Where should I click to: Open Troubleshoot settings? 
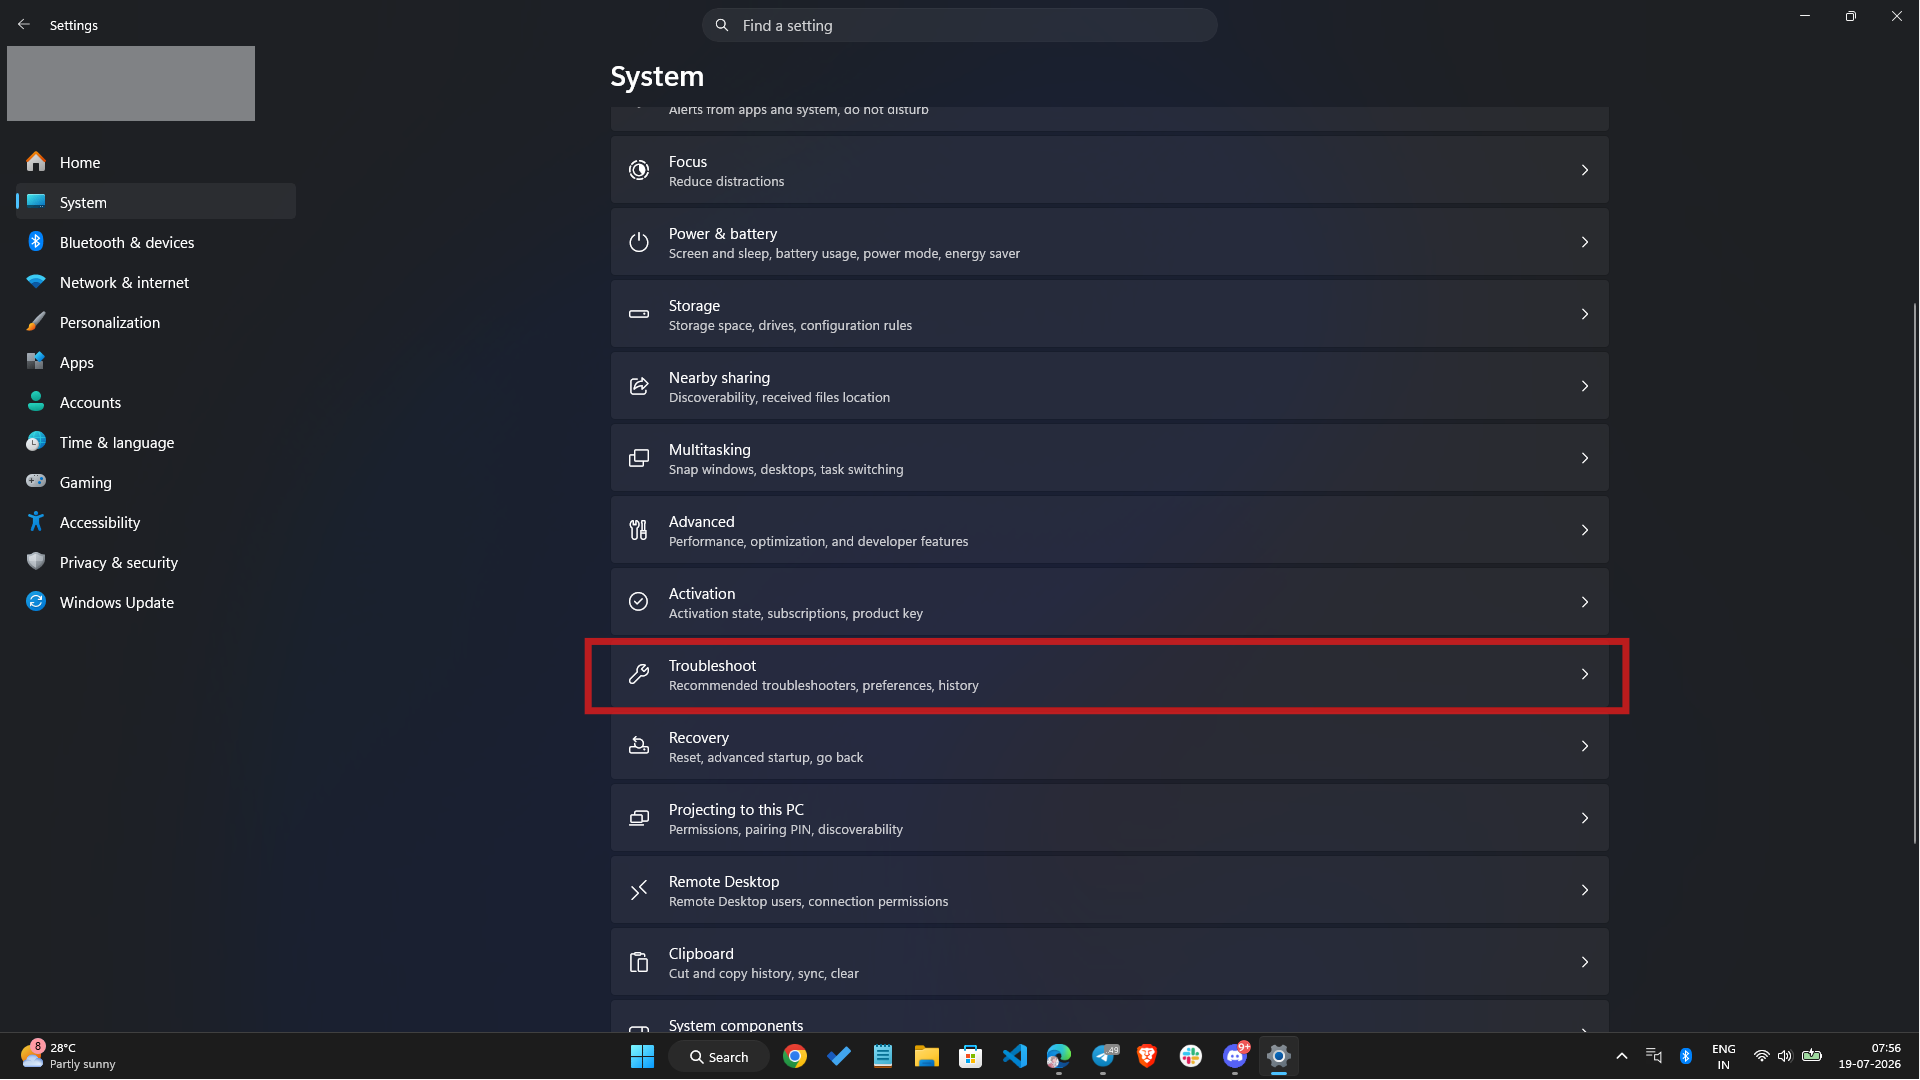click(x=1109, y=674)
